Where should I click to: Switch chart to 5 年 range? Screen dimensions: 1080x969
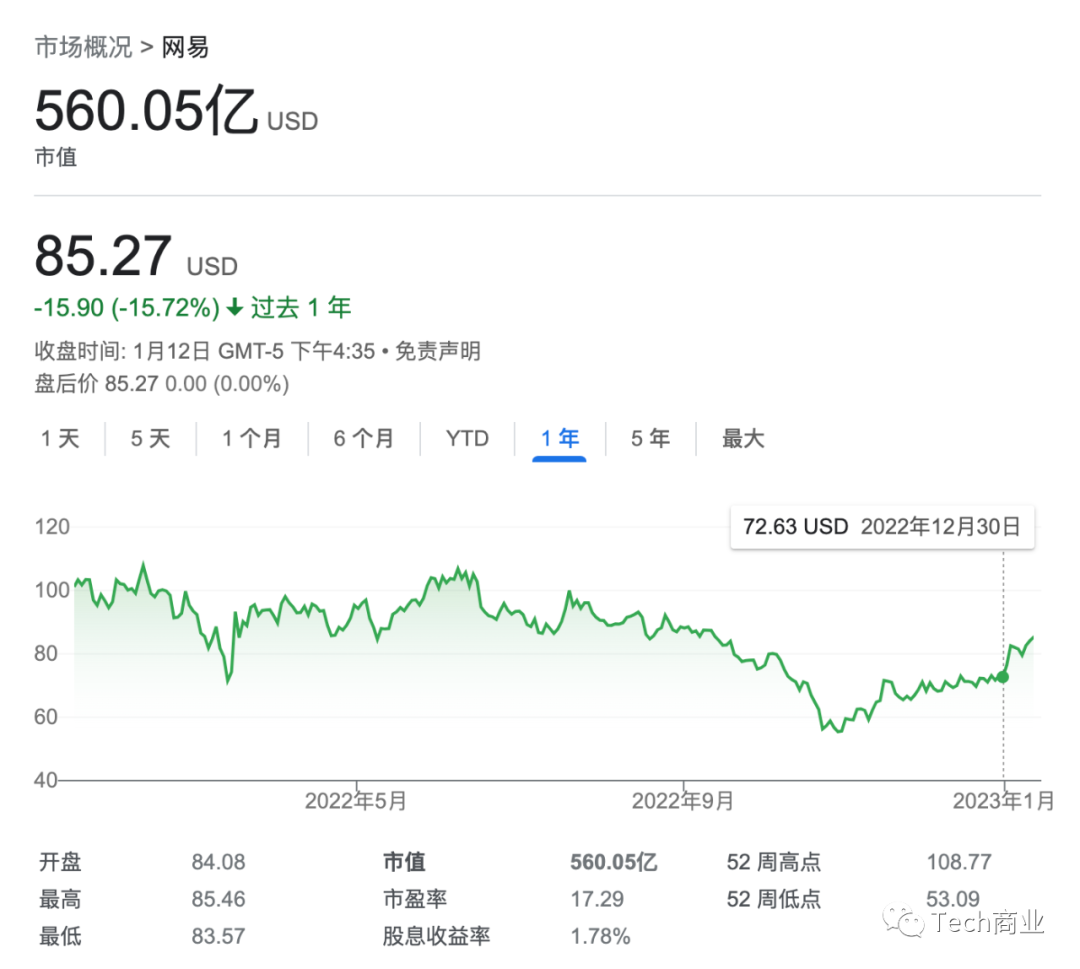pos(650,439)
